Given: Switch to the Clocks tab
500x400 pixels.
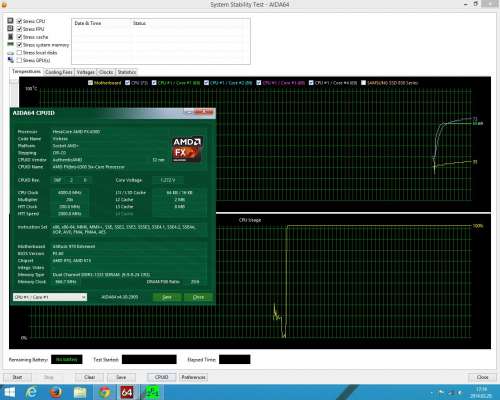Looking at the screenshot, I should coord(106,72).
